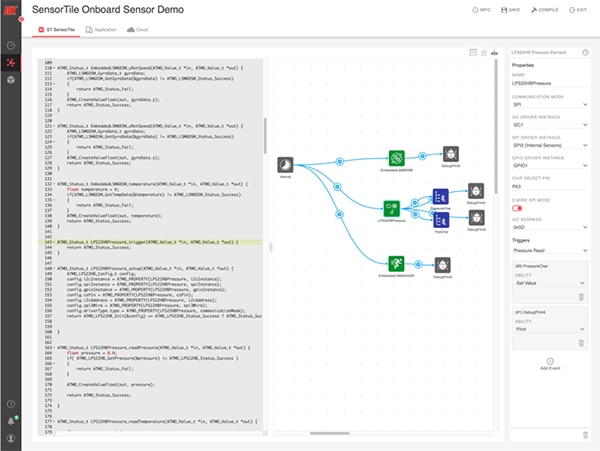Select the LPS22HBPressure node
Viewport: 600px width, 451px height.
coord(393,206)
